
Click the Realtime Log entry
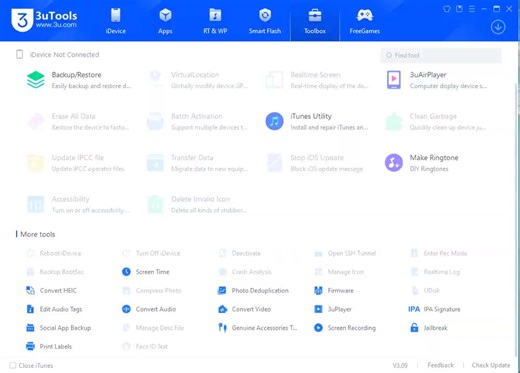(x=435, y=272)
